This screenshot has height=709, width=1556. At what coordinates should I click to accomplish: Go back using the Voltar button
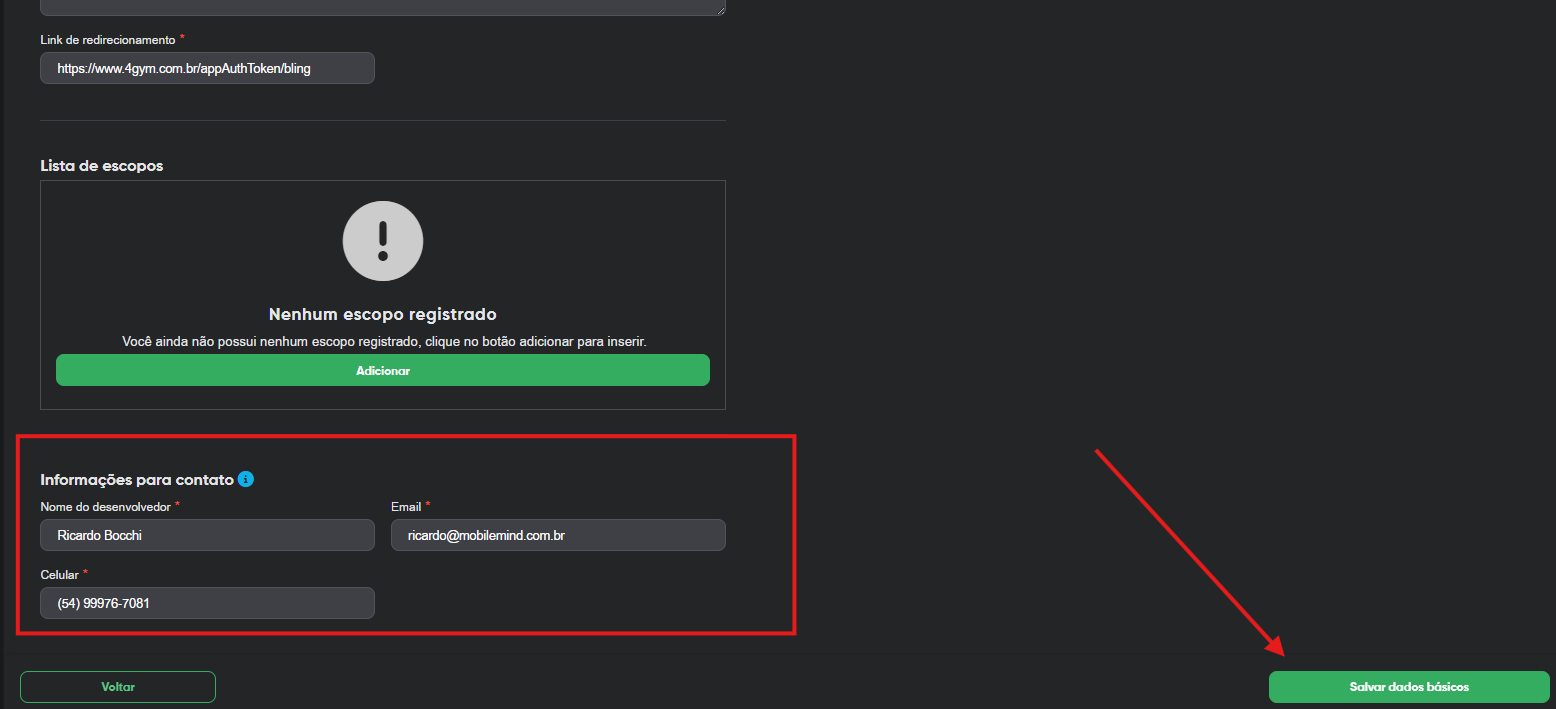tap(118, 687)
